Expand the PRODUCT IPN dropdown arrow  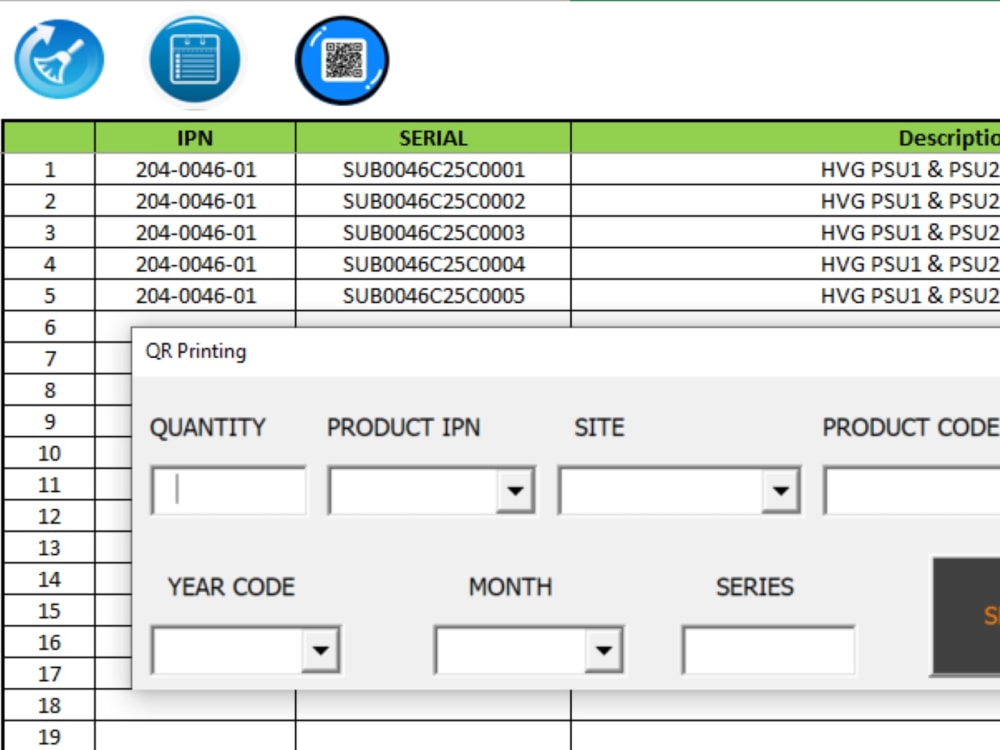click(515, 490)
